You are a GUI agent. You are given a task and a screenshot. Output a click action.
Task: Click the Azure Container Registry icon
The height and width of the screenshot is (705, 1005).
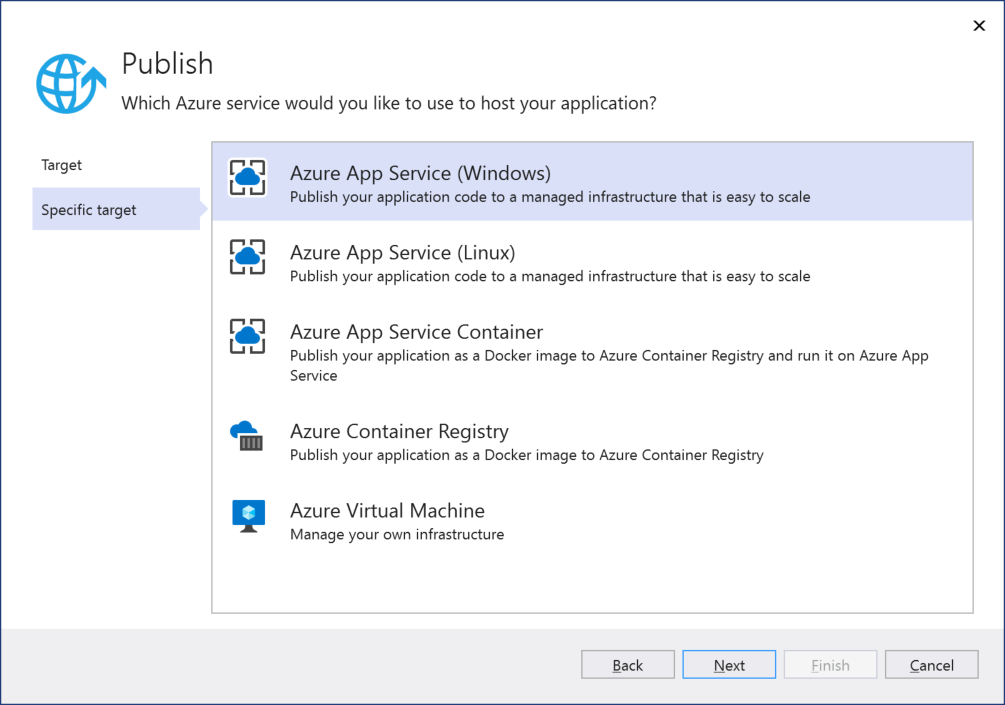pos(247,437)
